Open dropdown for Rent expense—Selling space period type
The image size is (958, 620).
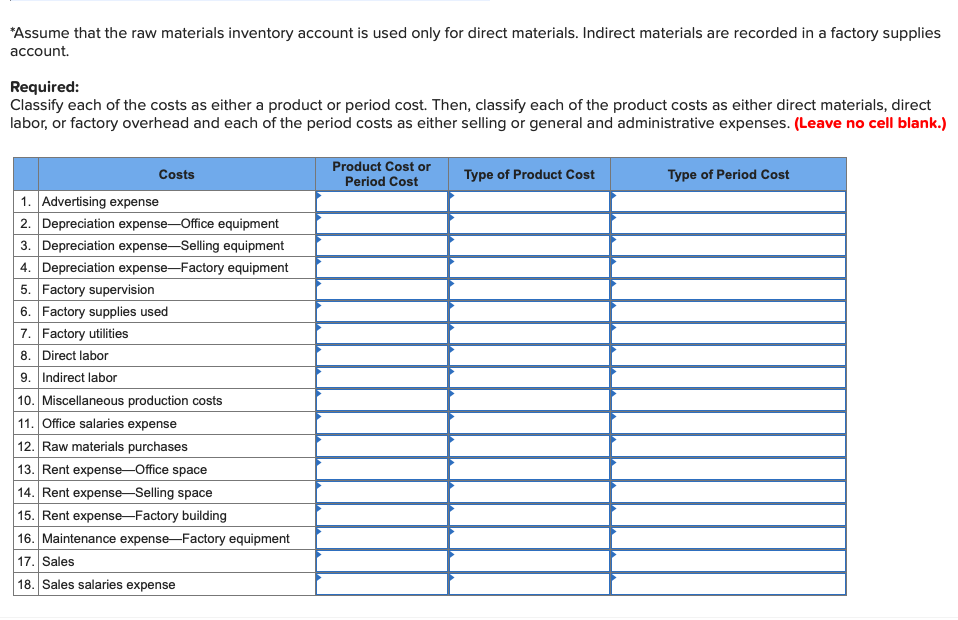pyautogui.click(x=727, y=492)
